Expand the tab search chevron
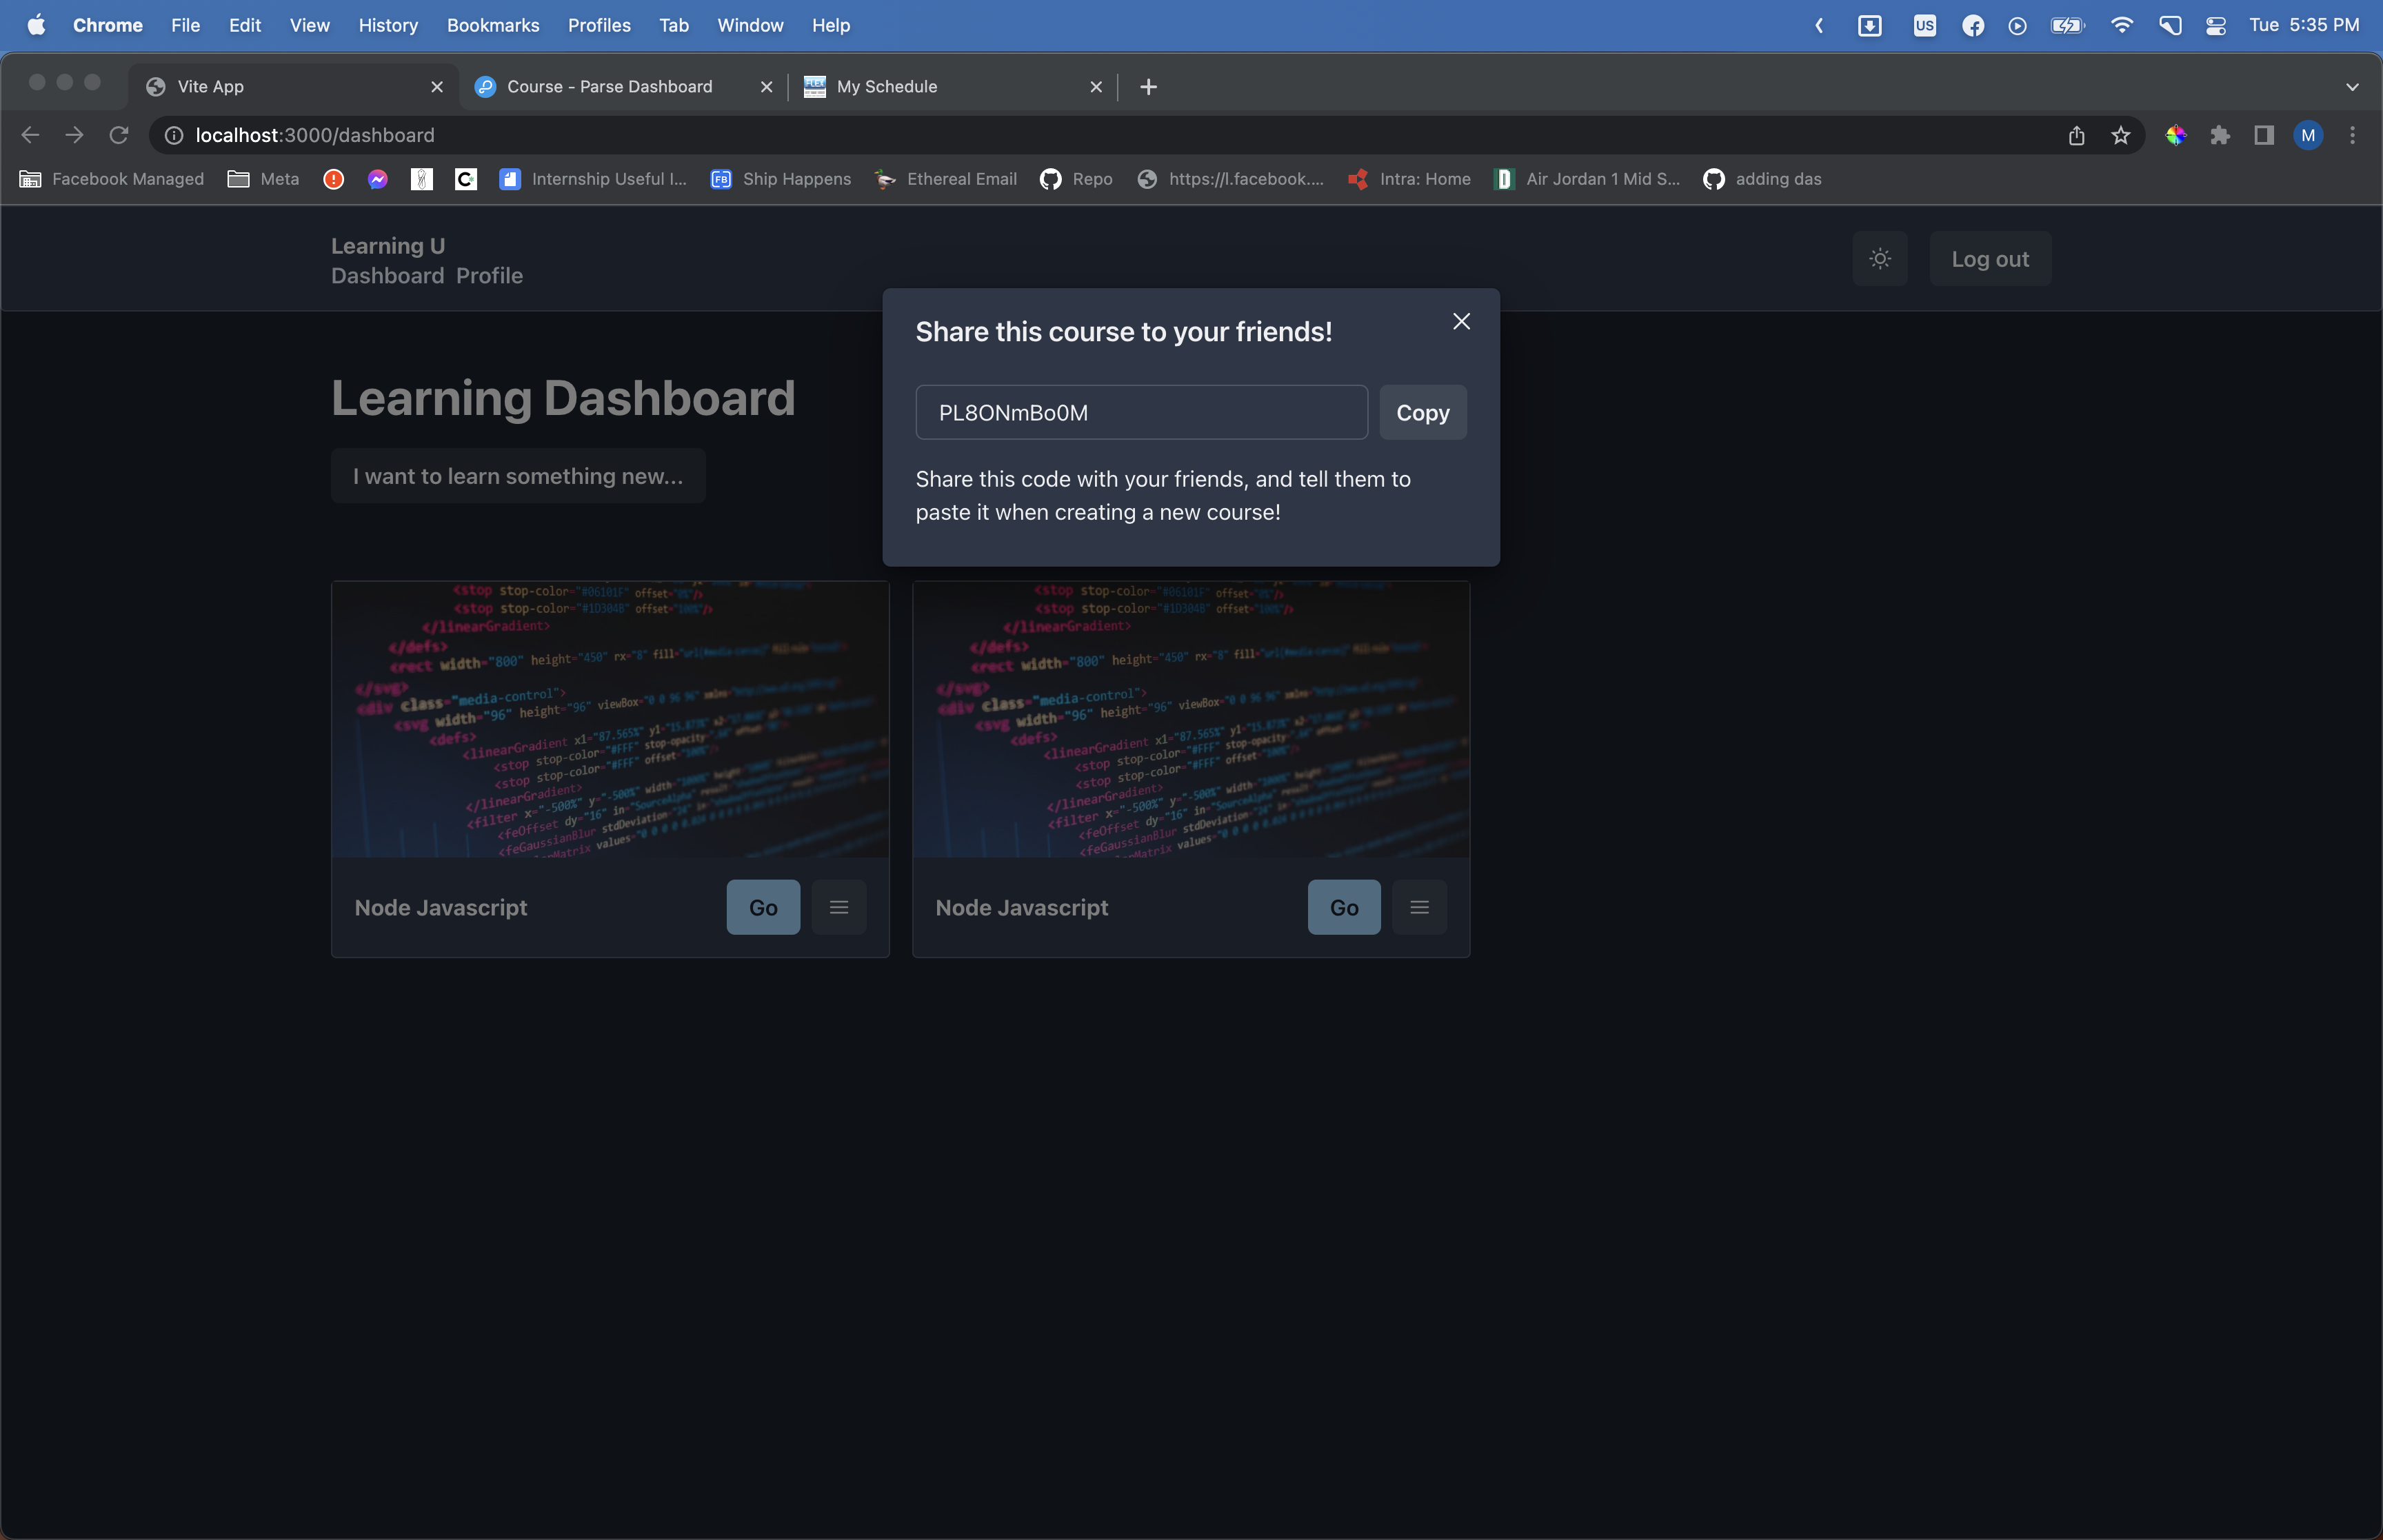This screenshot has height=1540, width=2383. point(2352,87)
